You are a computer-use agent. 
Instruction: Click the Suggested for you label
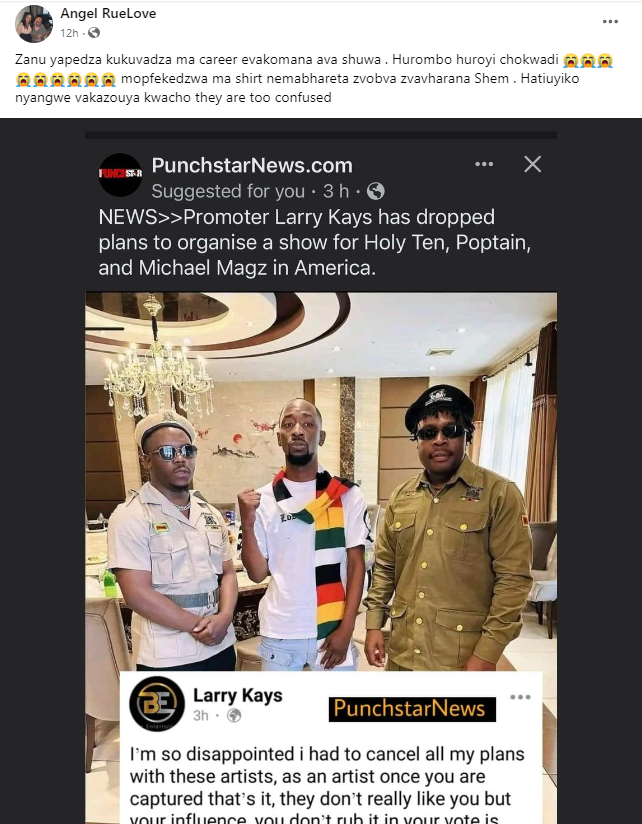pyautogui.click(x=228, y=191)
